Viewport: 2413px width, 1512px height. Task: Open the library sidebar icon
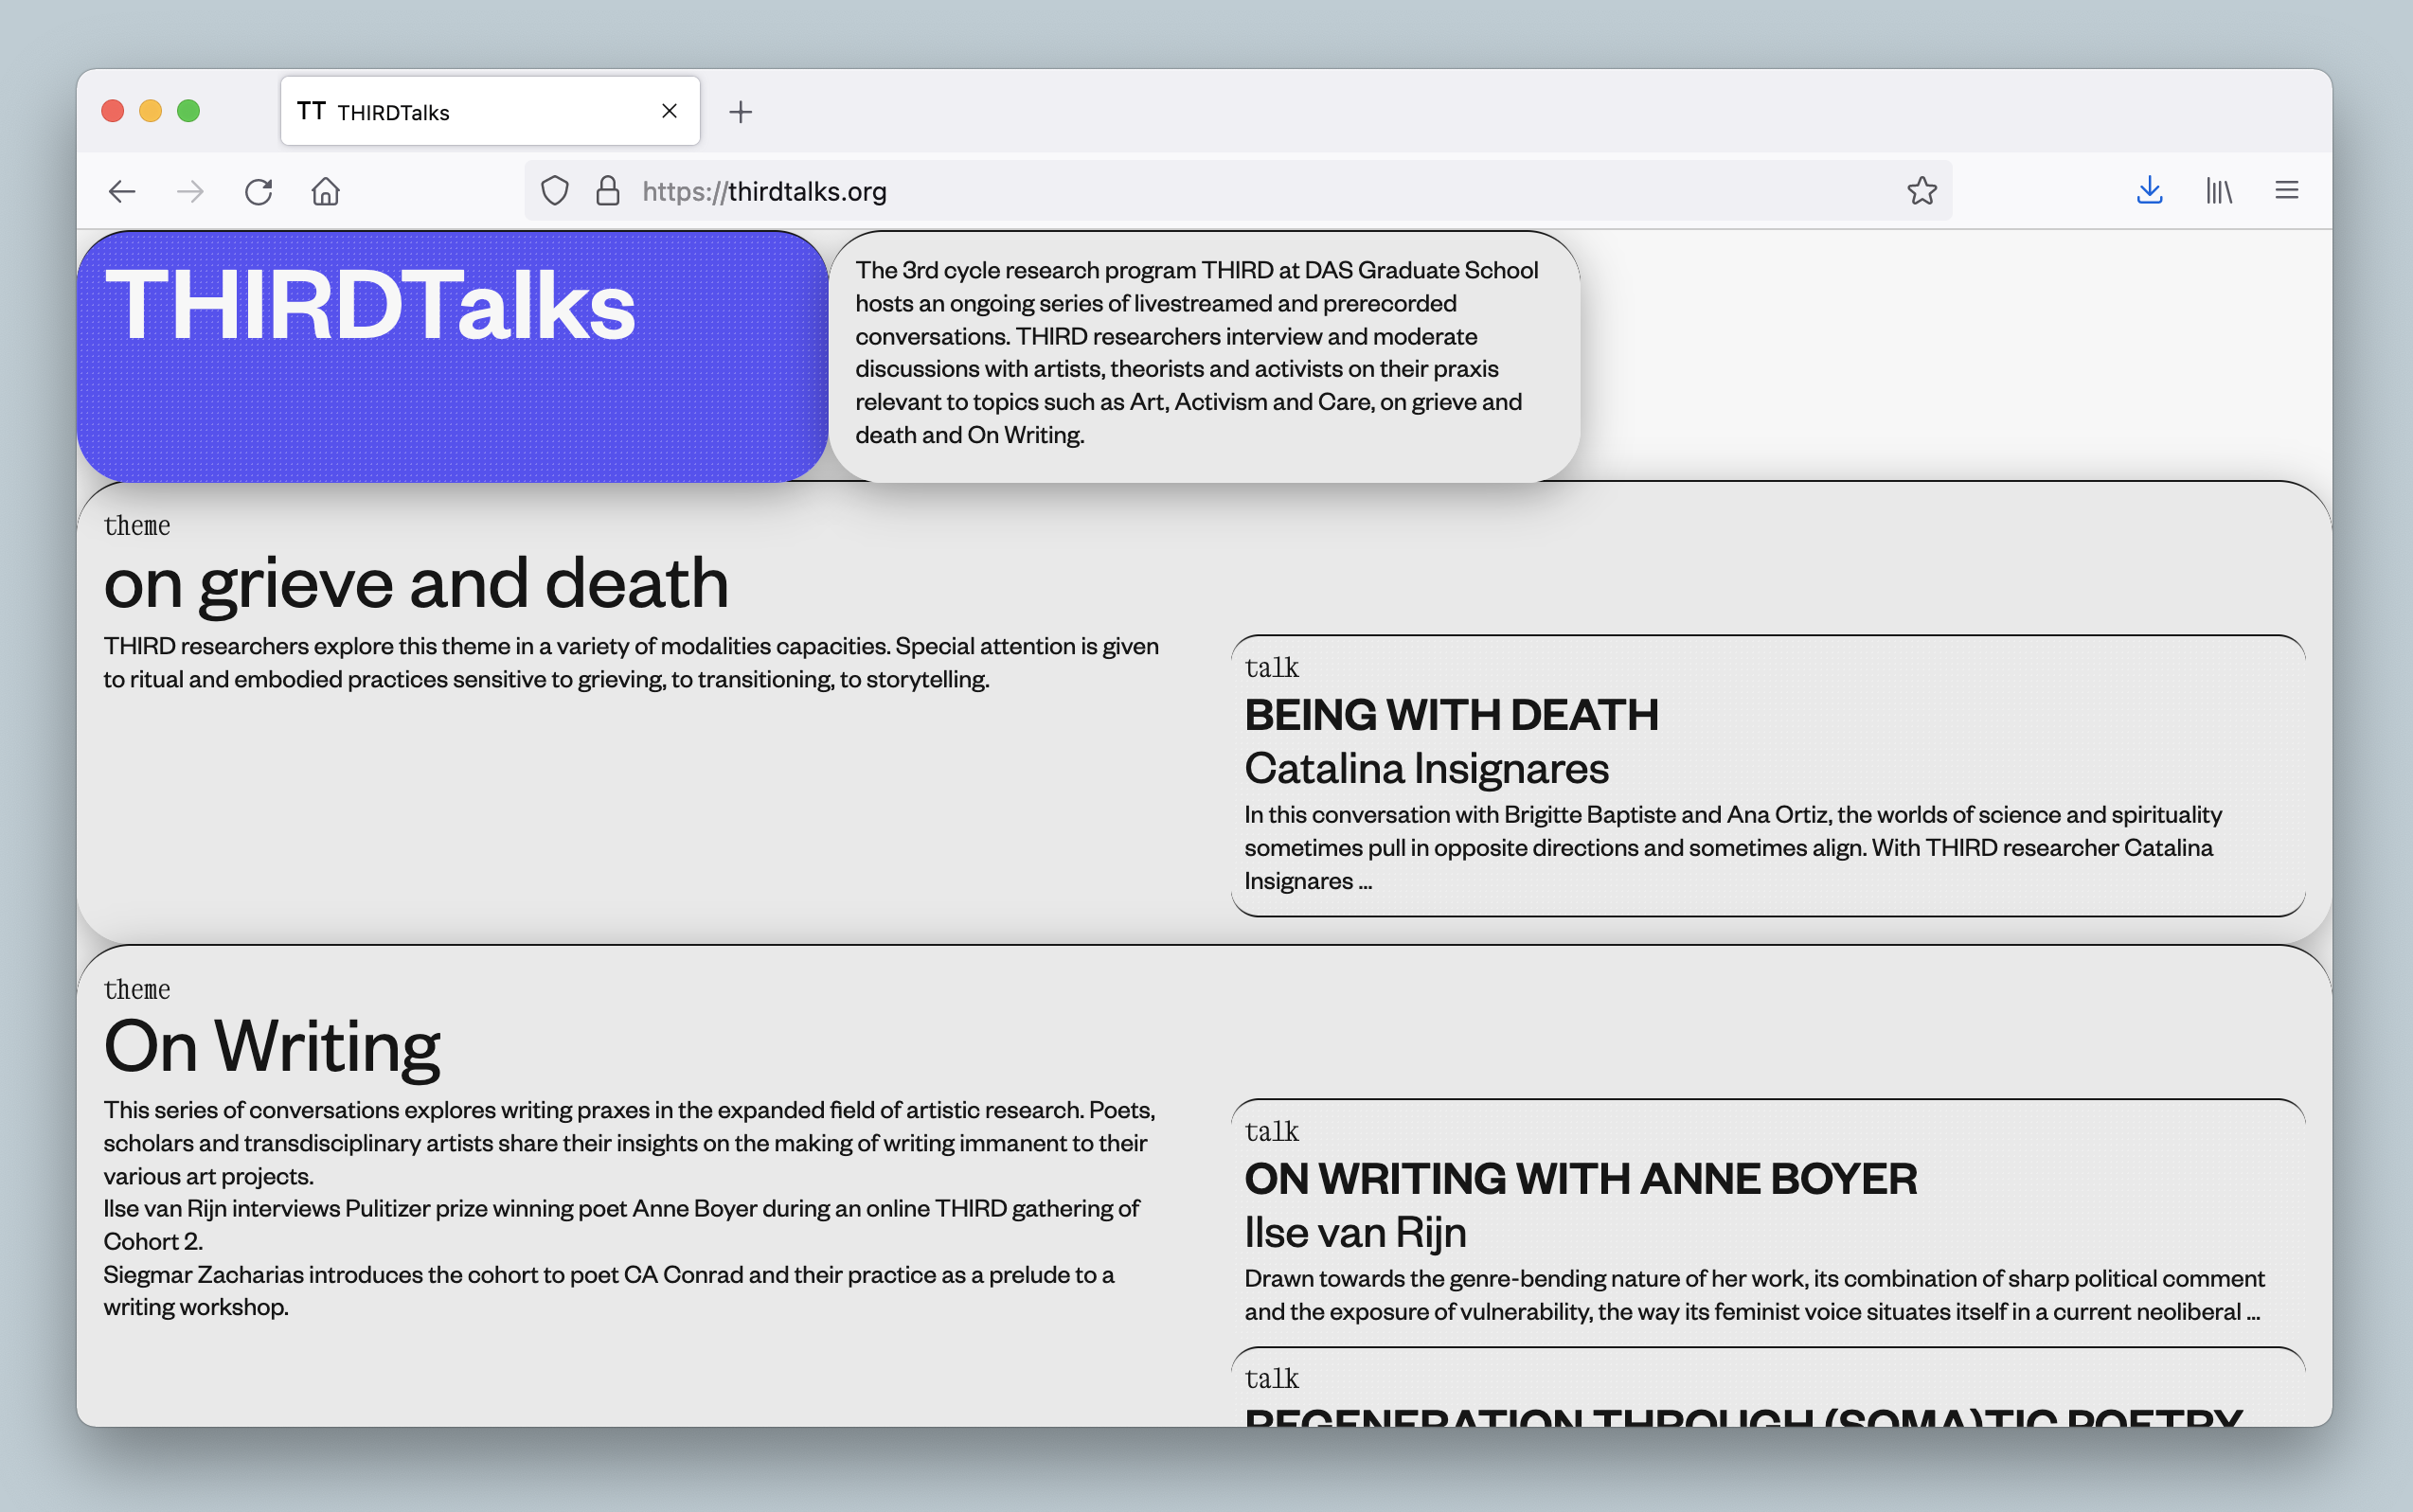click(x=2219, y=191)
